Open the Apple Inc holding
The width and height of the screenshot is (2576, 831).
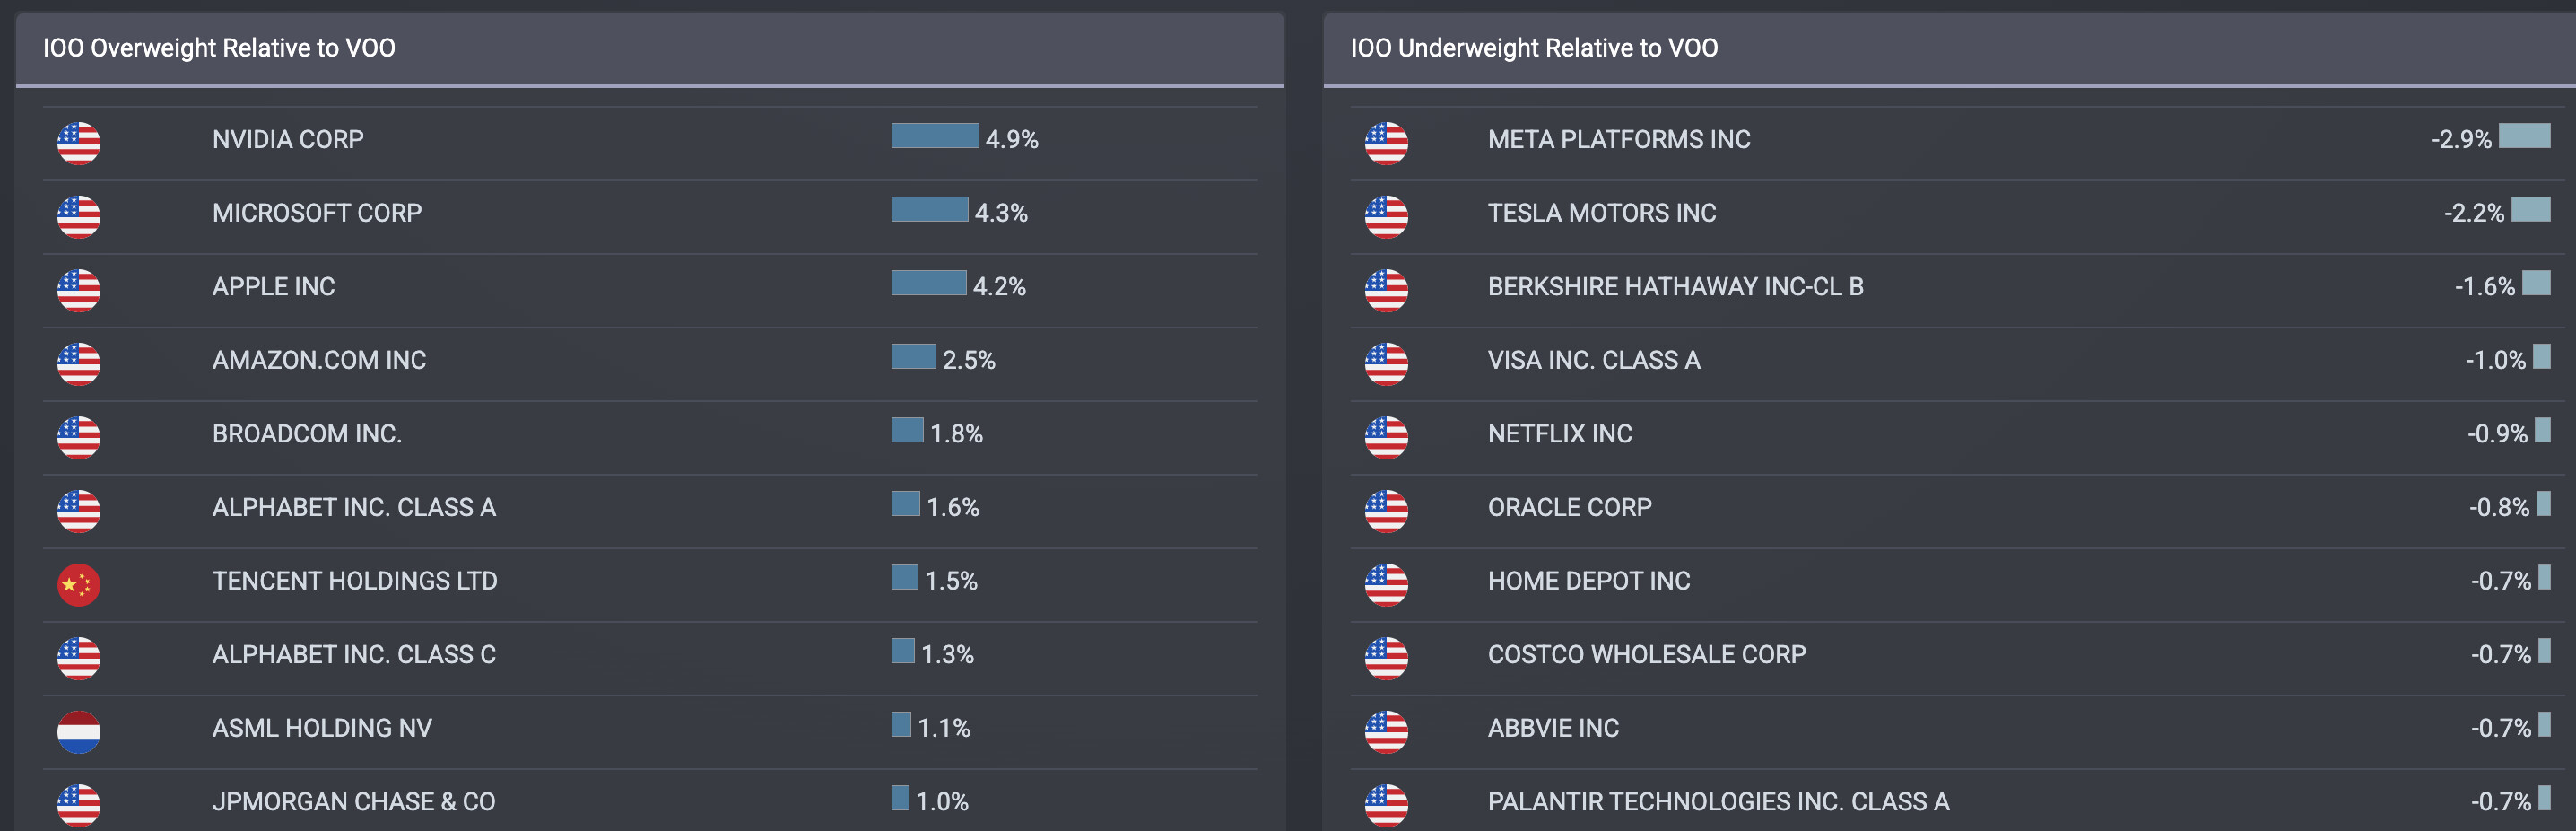pos(273,287)
